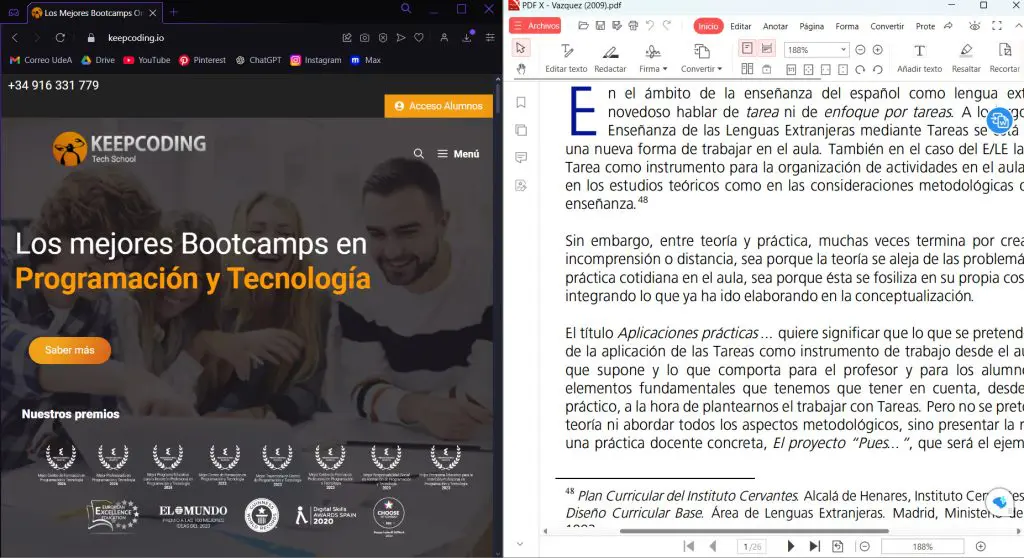The height and width of the screenshot is (558, 1024).
Task: Switch to the Anotar tab
Action: (775, 26)
